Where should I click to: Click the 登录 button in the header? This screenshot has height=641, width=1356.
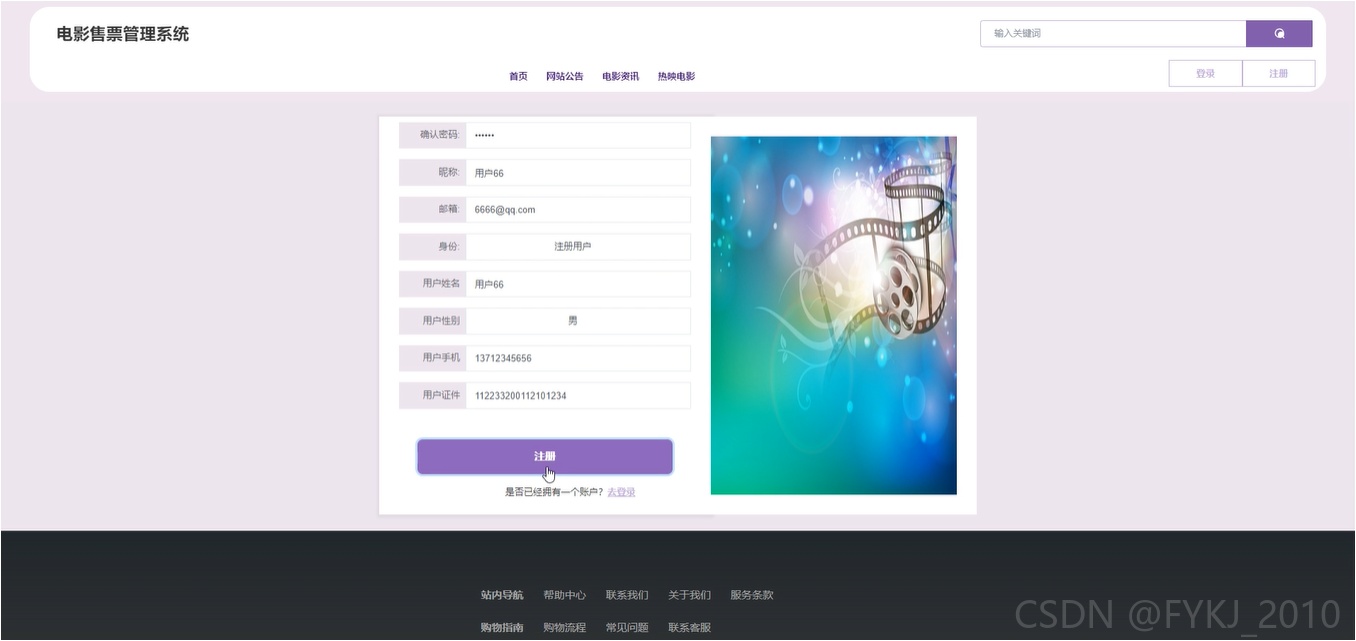coord(1205,74)
